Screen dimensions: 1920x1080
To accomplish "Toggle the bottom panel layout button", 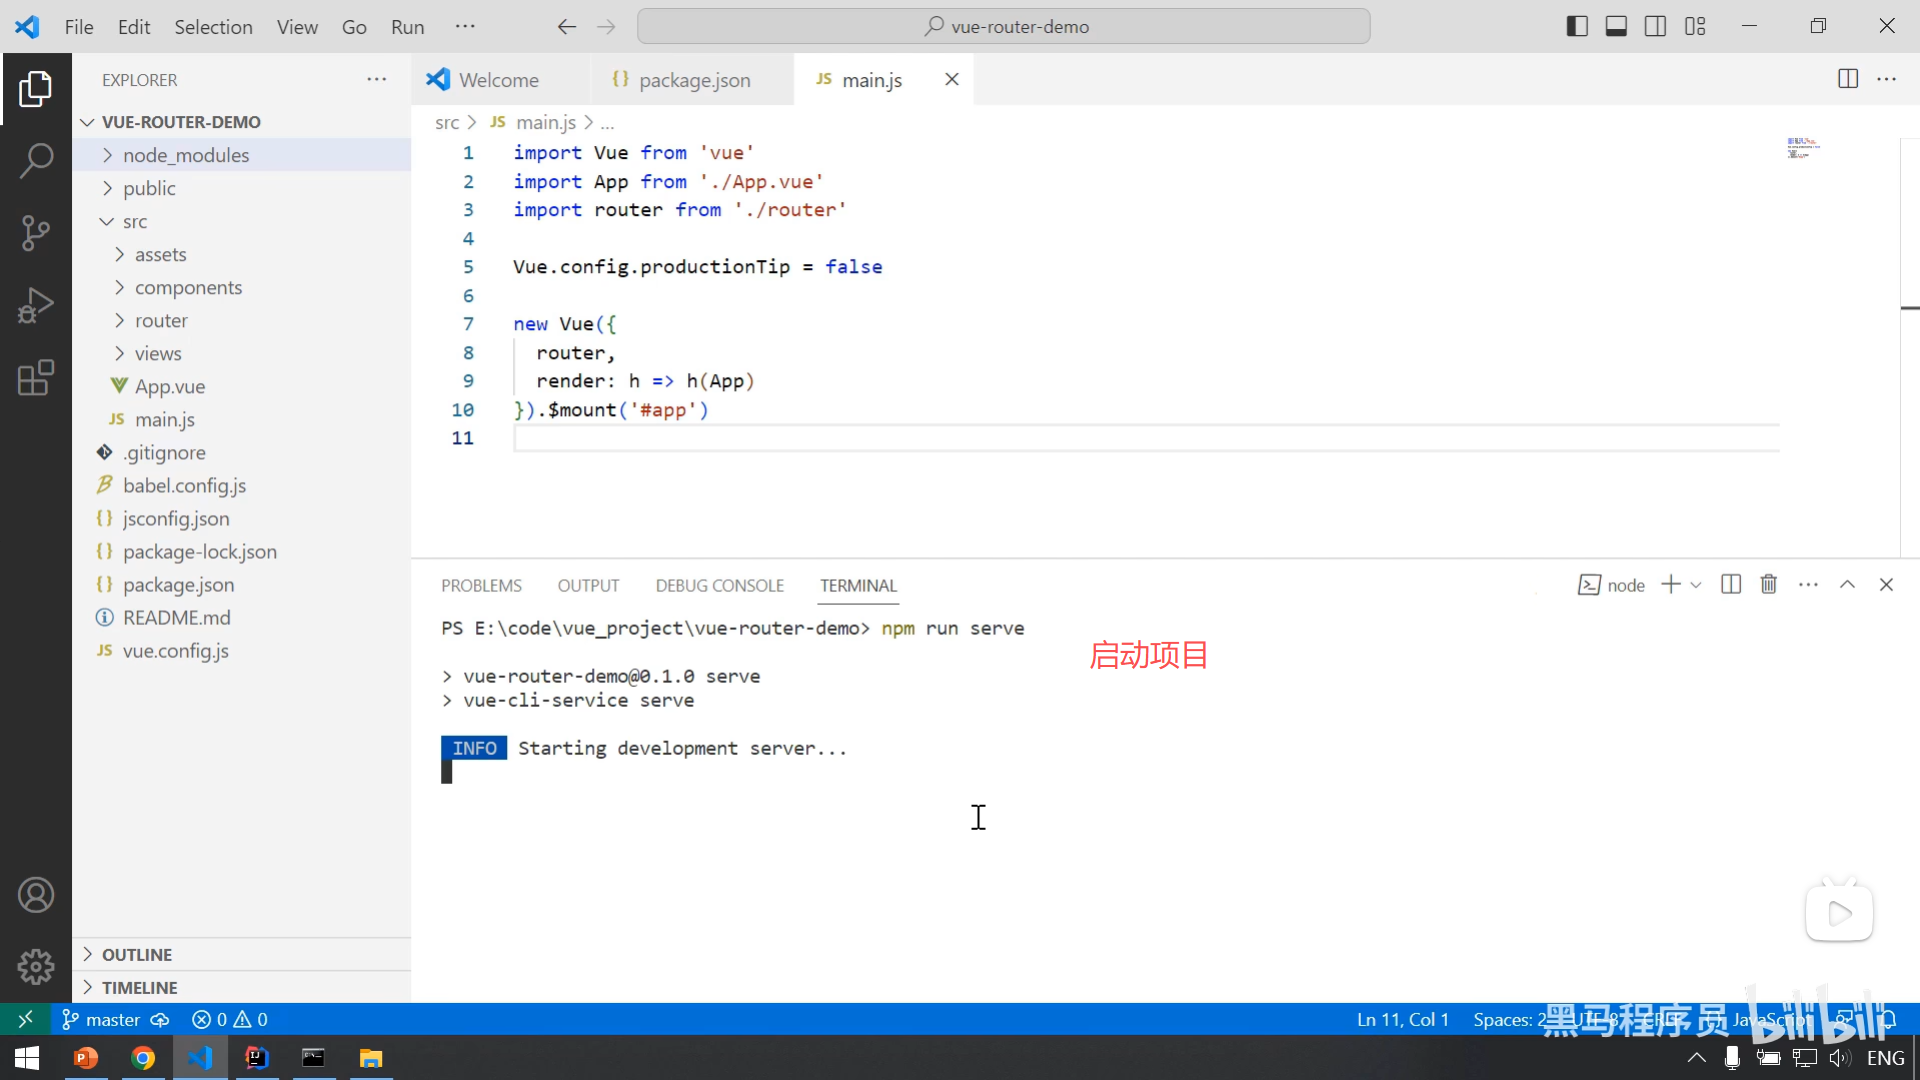I will [x=1616, y=27].
